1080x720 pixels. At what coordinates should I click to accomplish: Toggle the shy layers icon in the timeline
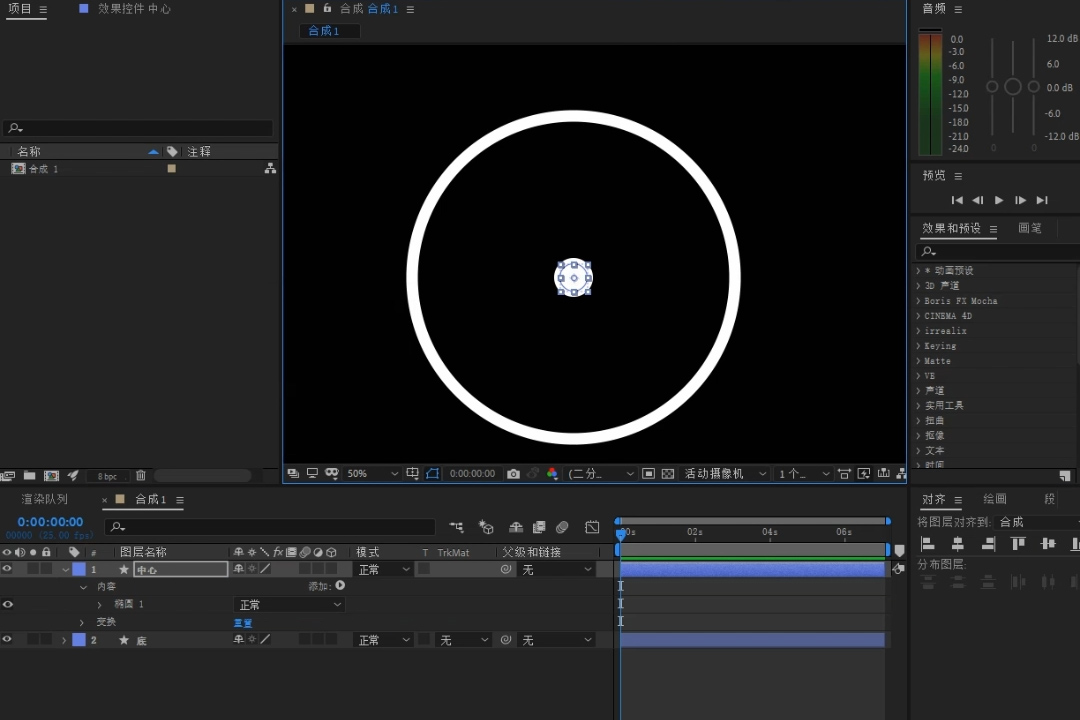[516, 527]
